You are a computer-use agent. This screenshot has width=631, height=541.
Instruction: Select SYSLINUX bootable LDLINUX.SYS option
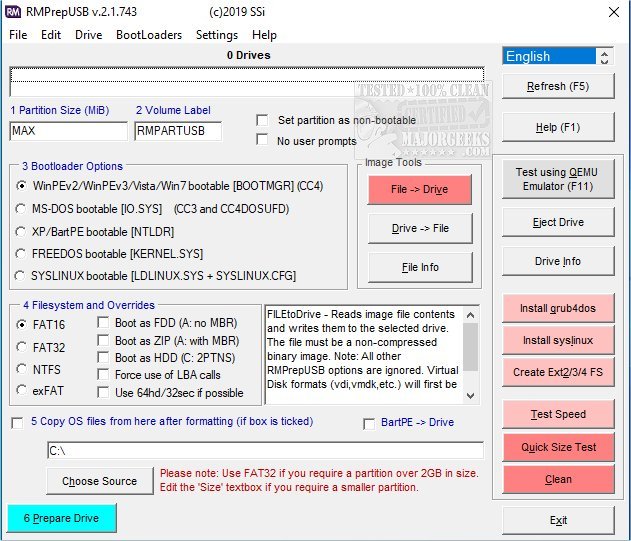pyautogui.click(x=20, y=275)
